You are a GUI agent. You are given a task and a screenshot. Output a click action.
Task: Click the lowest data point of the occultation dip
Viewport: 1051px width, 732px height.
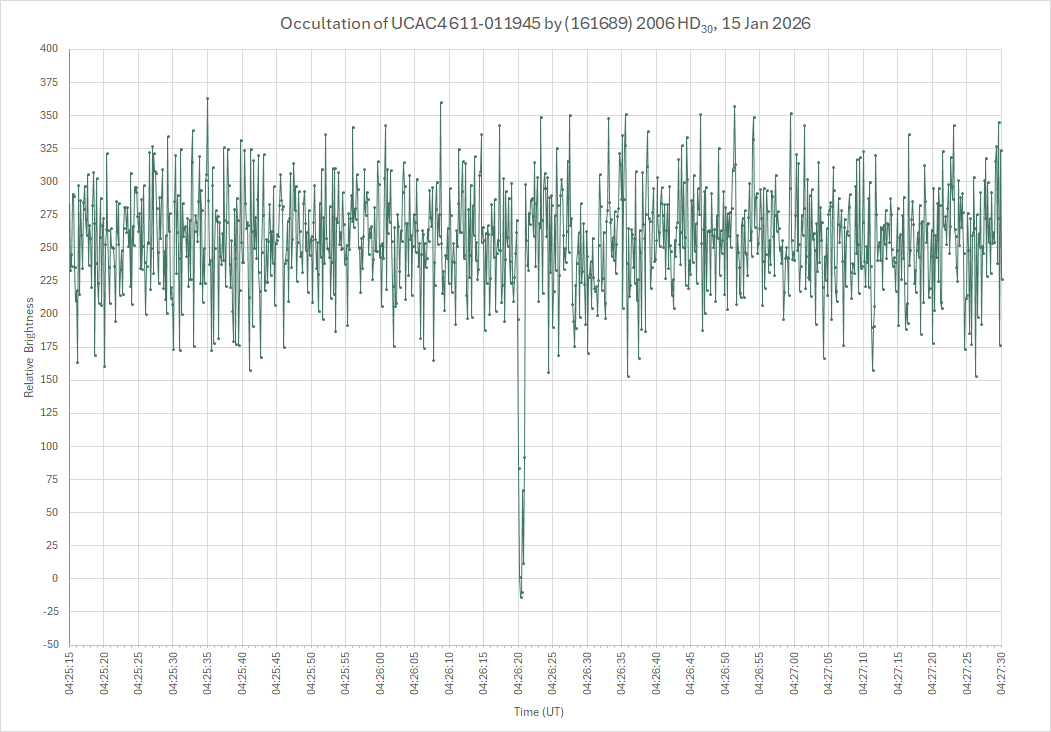521,597
